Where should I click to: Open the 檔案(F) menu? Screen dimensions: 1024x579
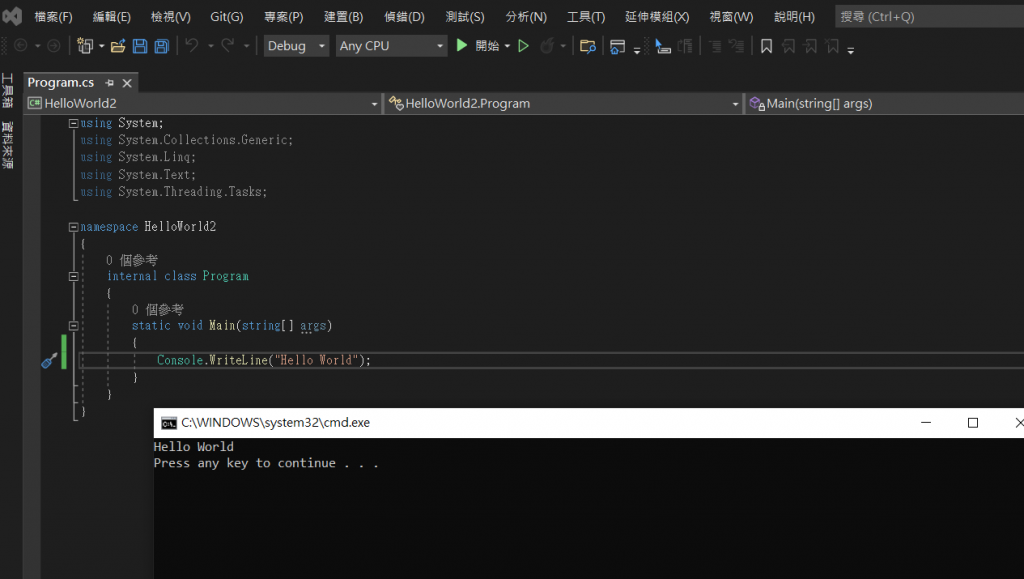pos(54,17)
